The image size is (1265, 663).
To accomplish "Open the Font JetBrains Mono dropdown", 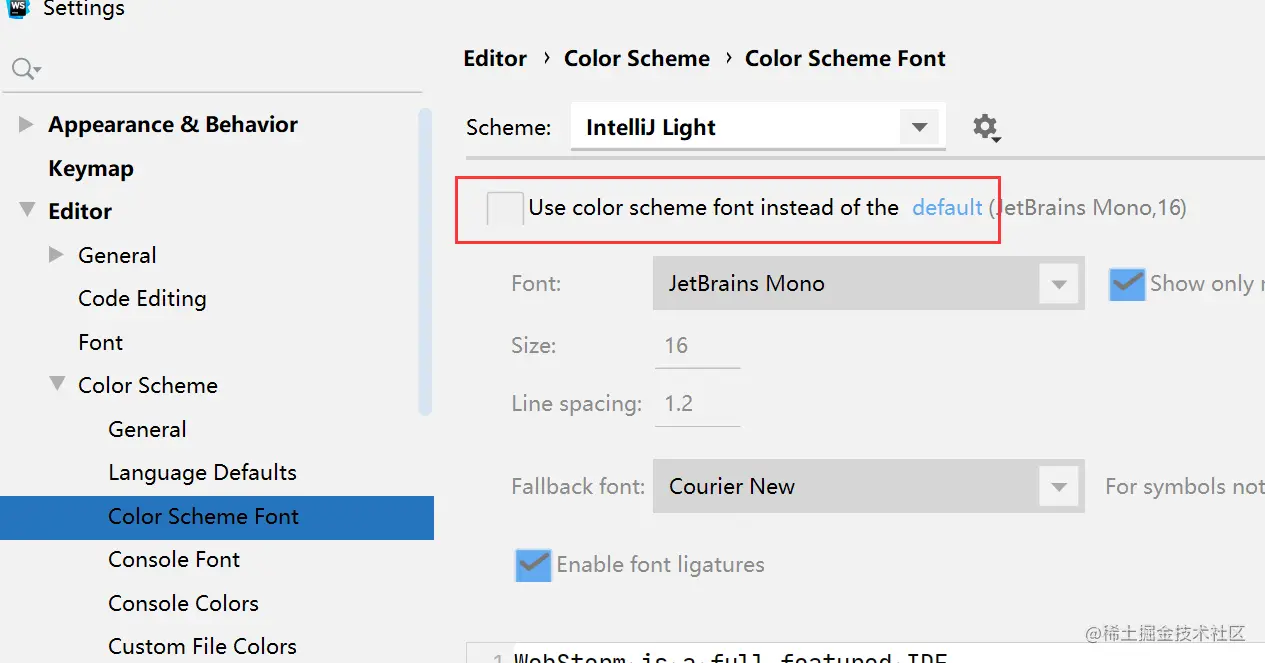I will click(868, 284).
